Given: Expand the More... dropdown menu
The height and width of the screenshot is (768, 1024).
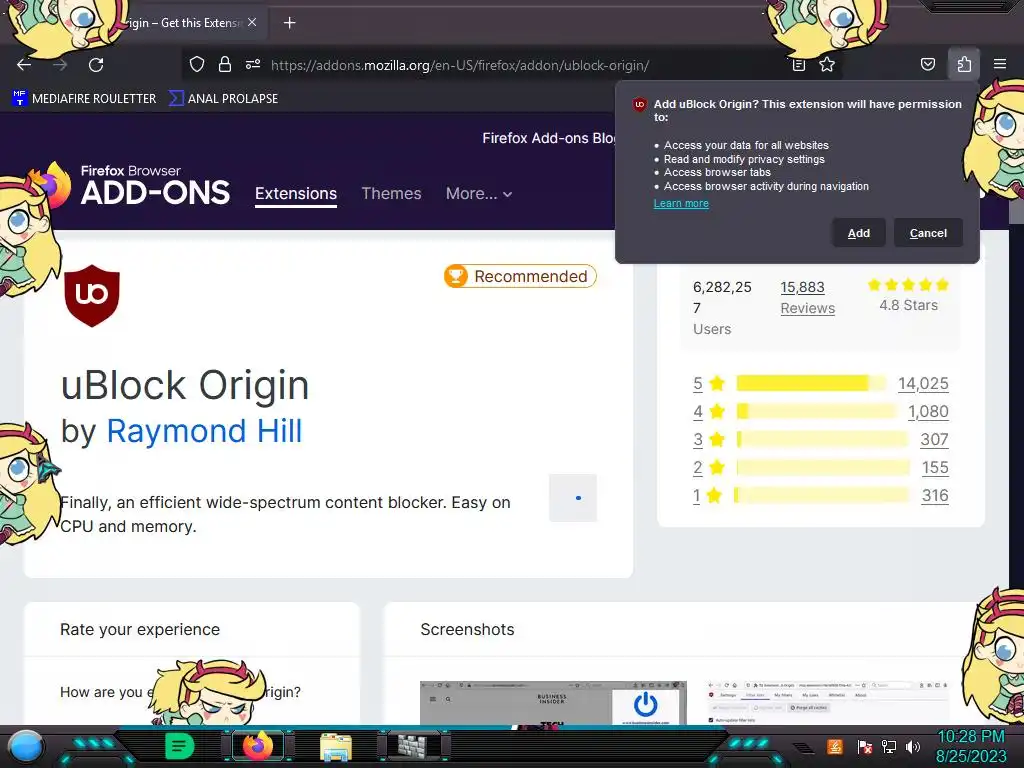Looking at the screenshot, I should [x=479, y=193].
